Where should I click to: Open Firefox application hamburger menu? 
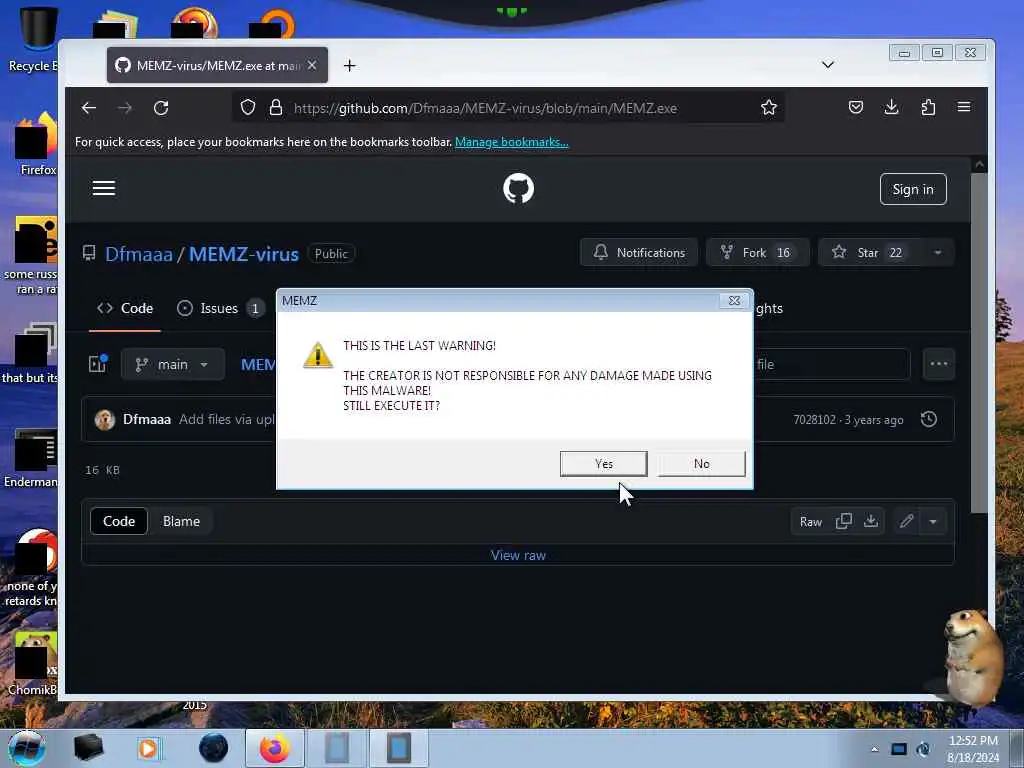click(964, 107)
